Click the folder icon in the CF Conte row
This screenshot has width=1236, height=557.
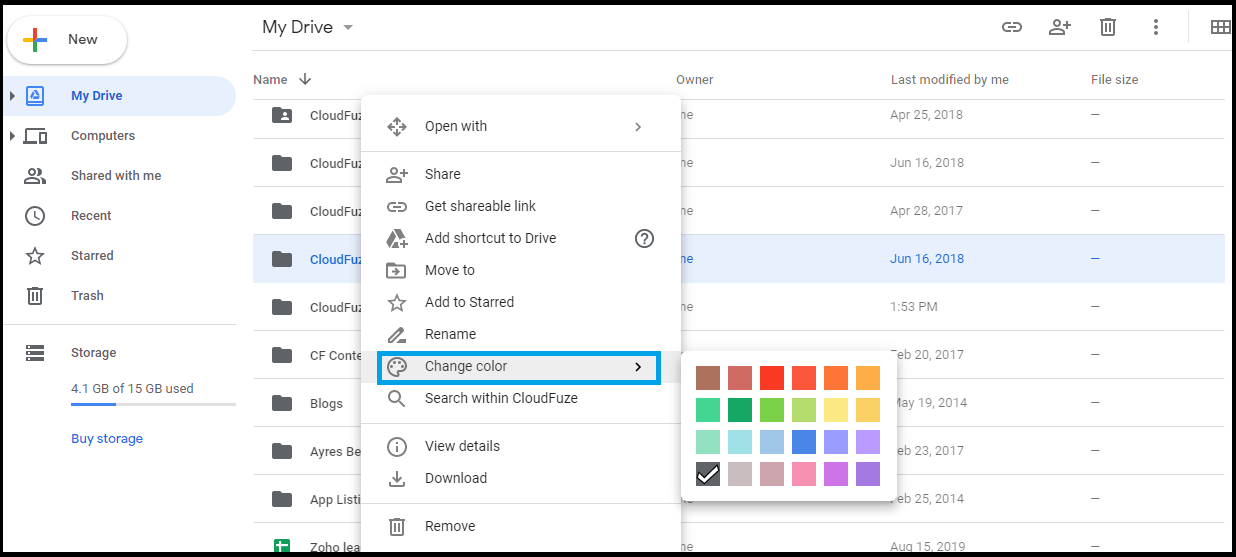tap(282, 355)
